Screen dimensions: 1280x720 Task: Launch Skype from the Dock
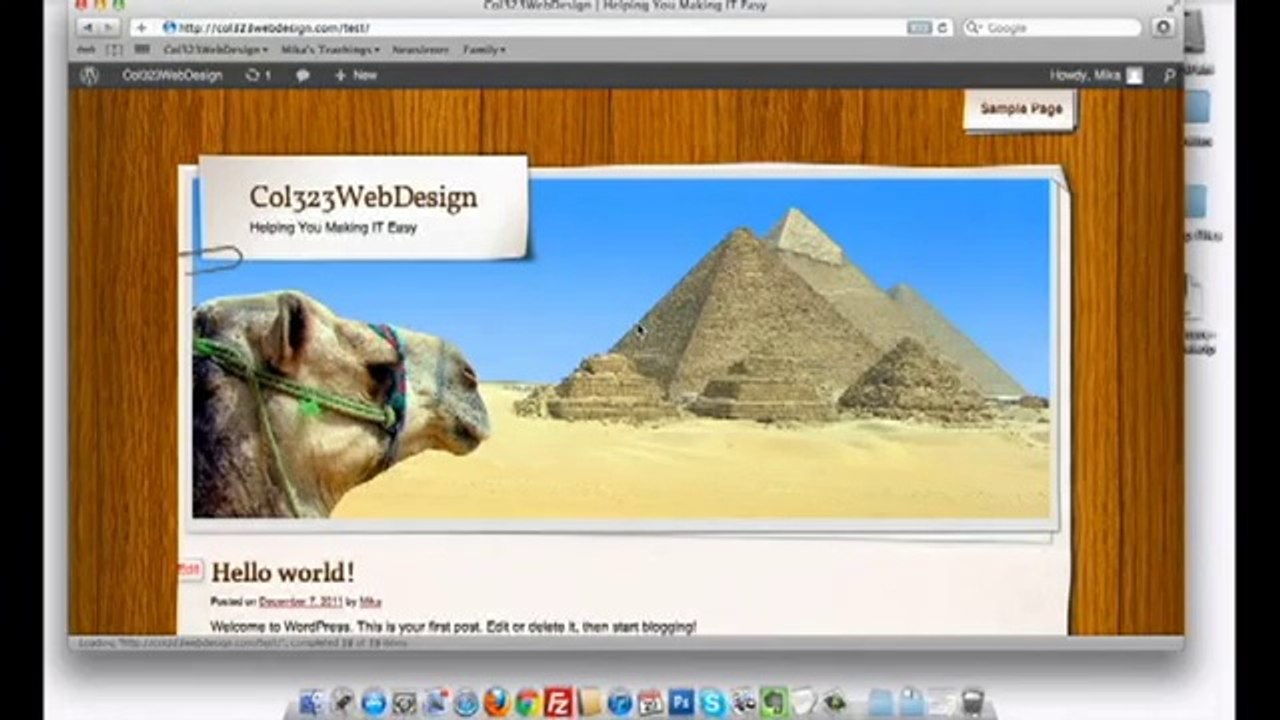pyautogui.click(x=712, y=703)
